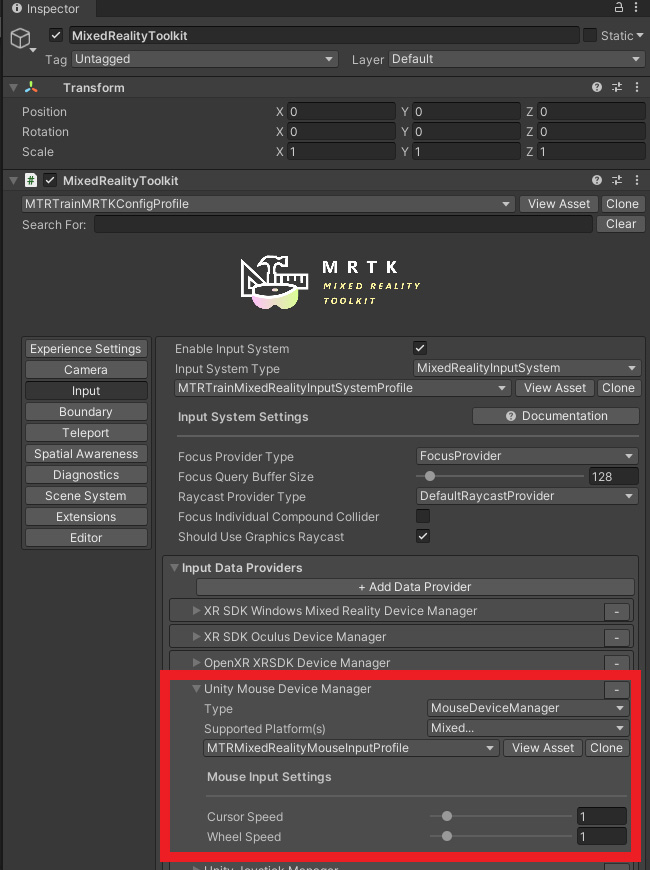
Task: Click the Position X input field
Action: tap(341, 112)
